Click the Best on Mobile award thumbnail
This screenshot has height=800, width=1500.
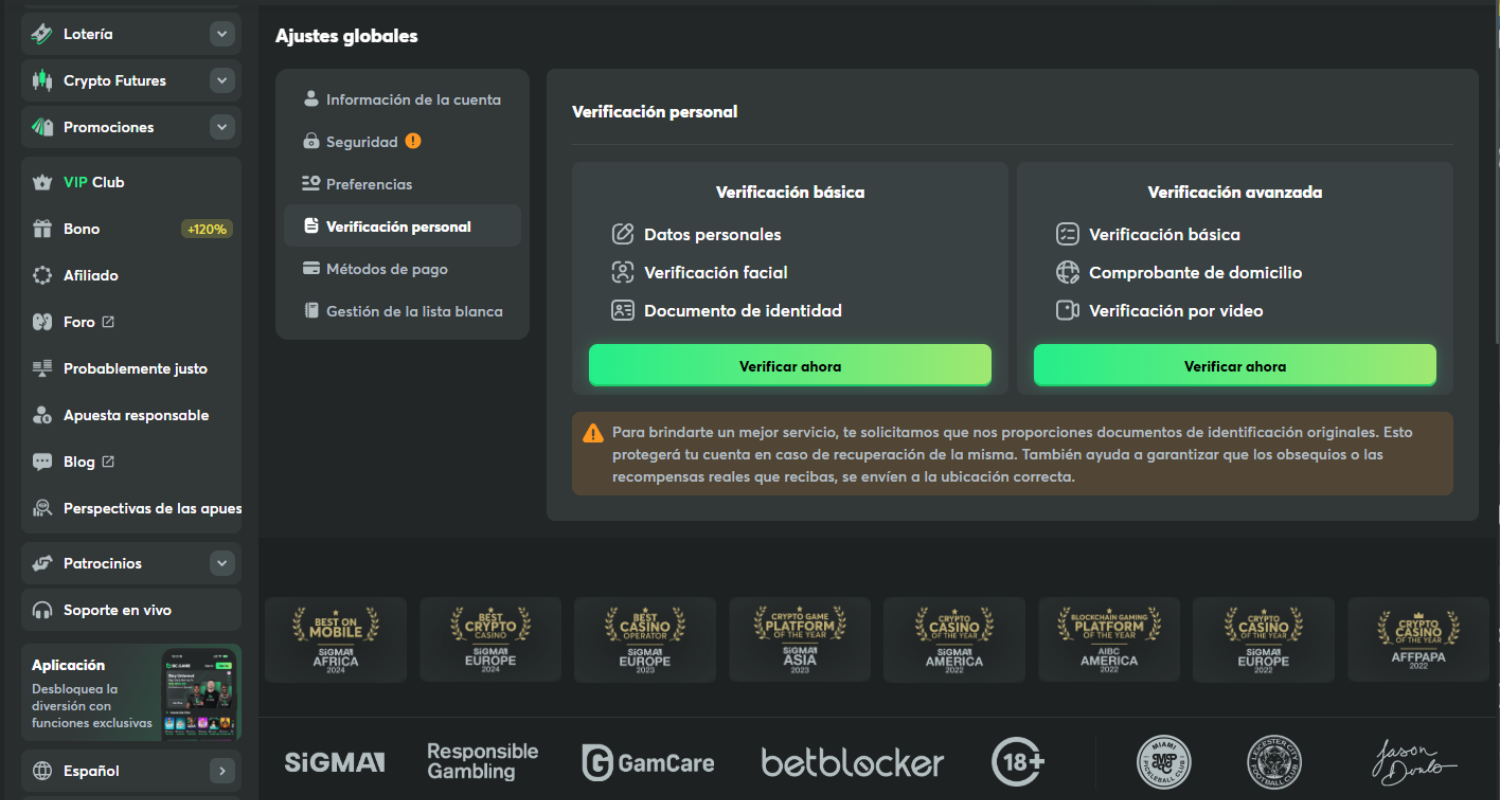pyautogui.click(x=336, y=639)
